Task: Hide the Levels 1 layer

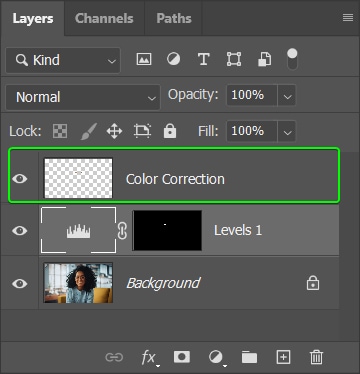Action: 20,230
